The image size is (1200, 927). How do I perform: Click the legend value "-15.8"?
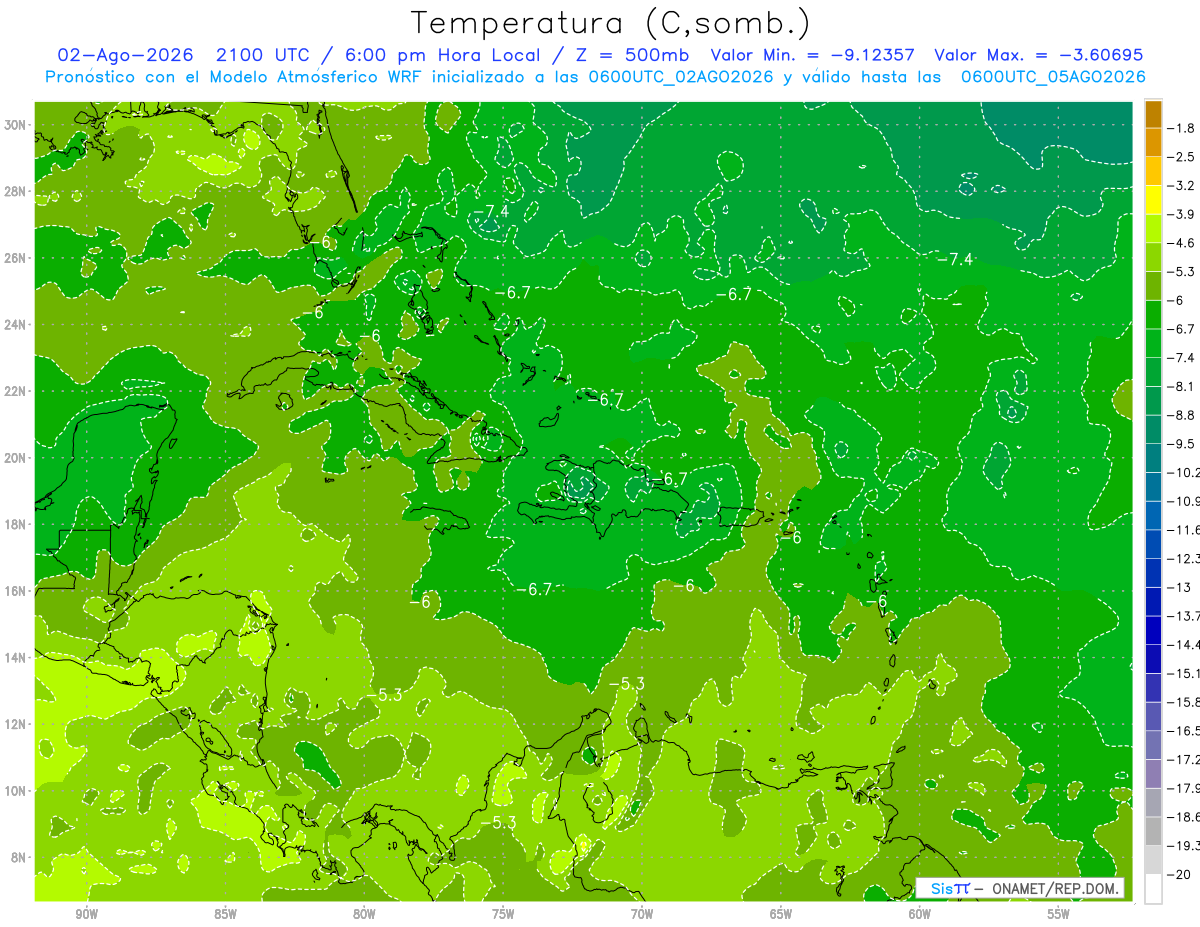(1184, 702)
